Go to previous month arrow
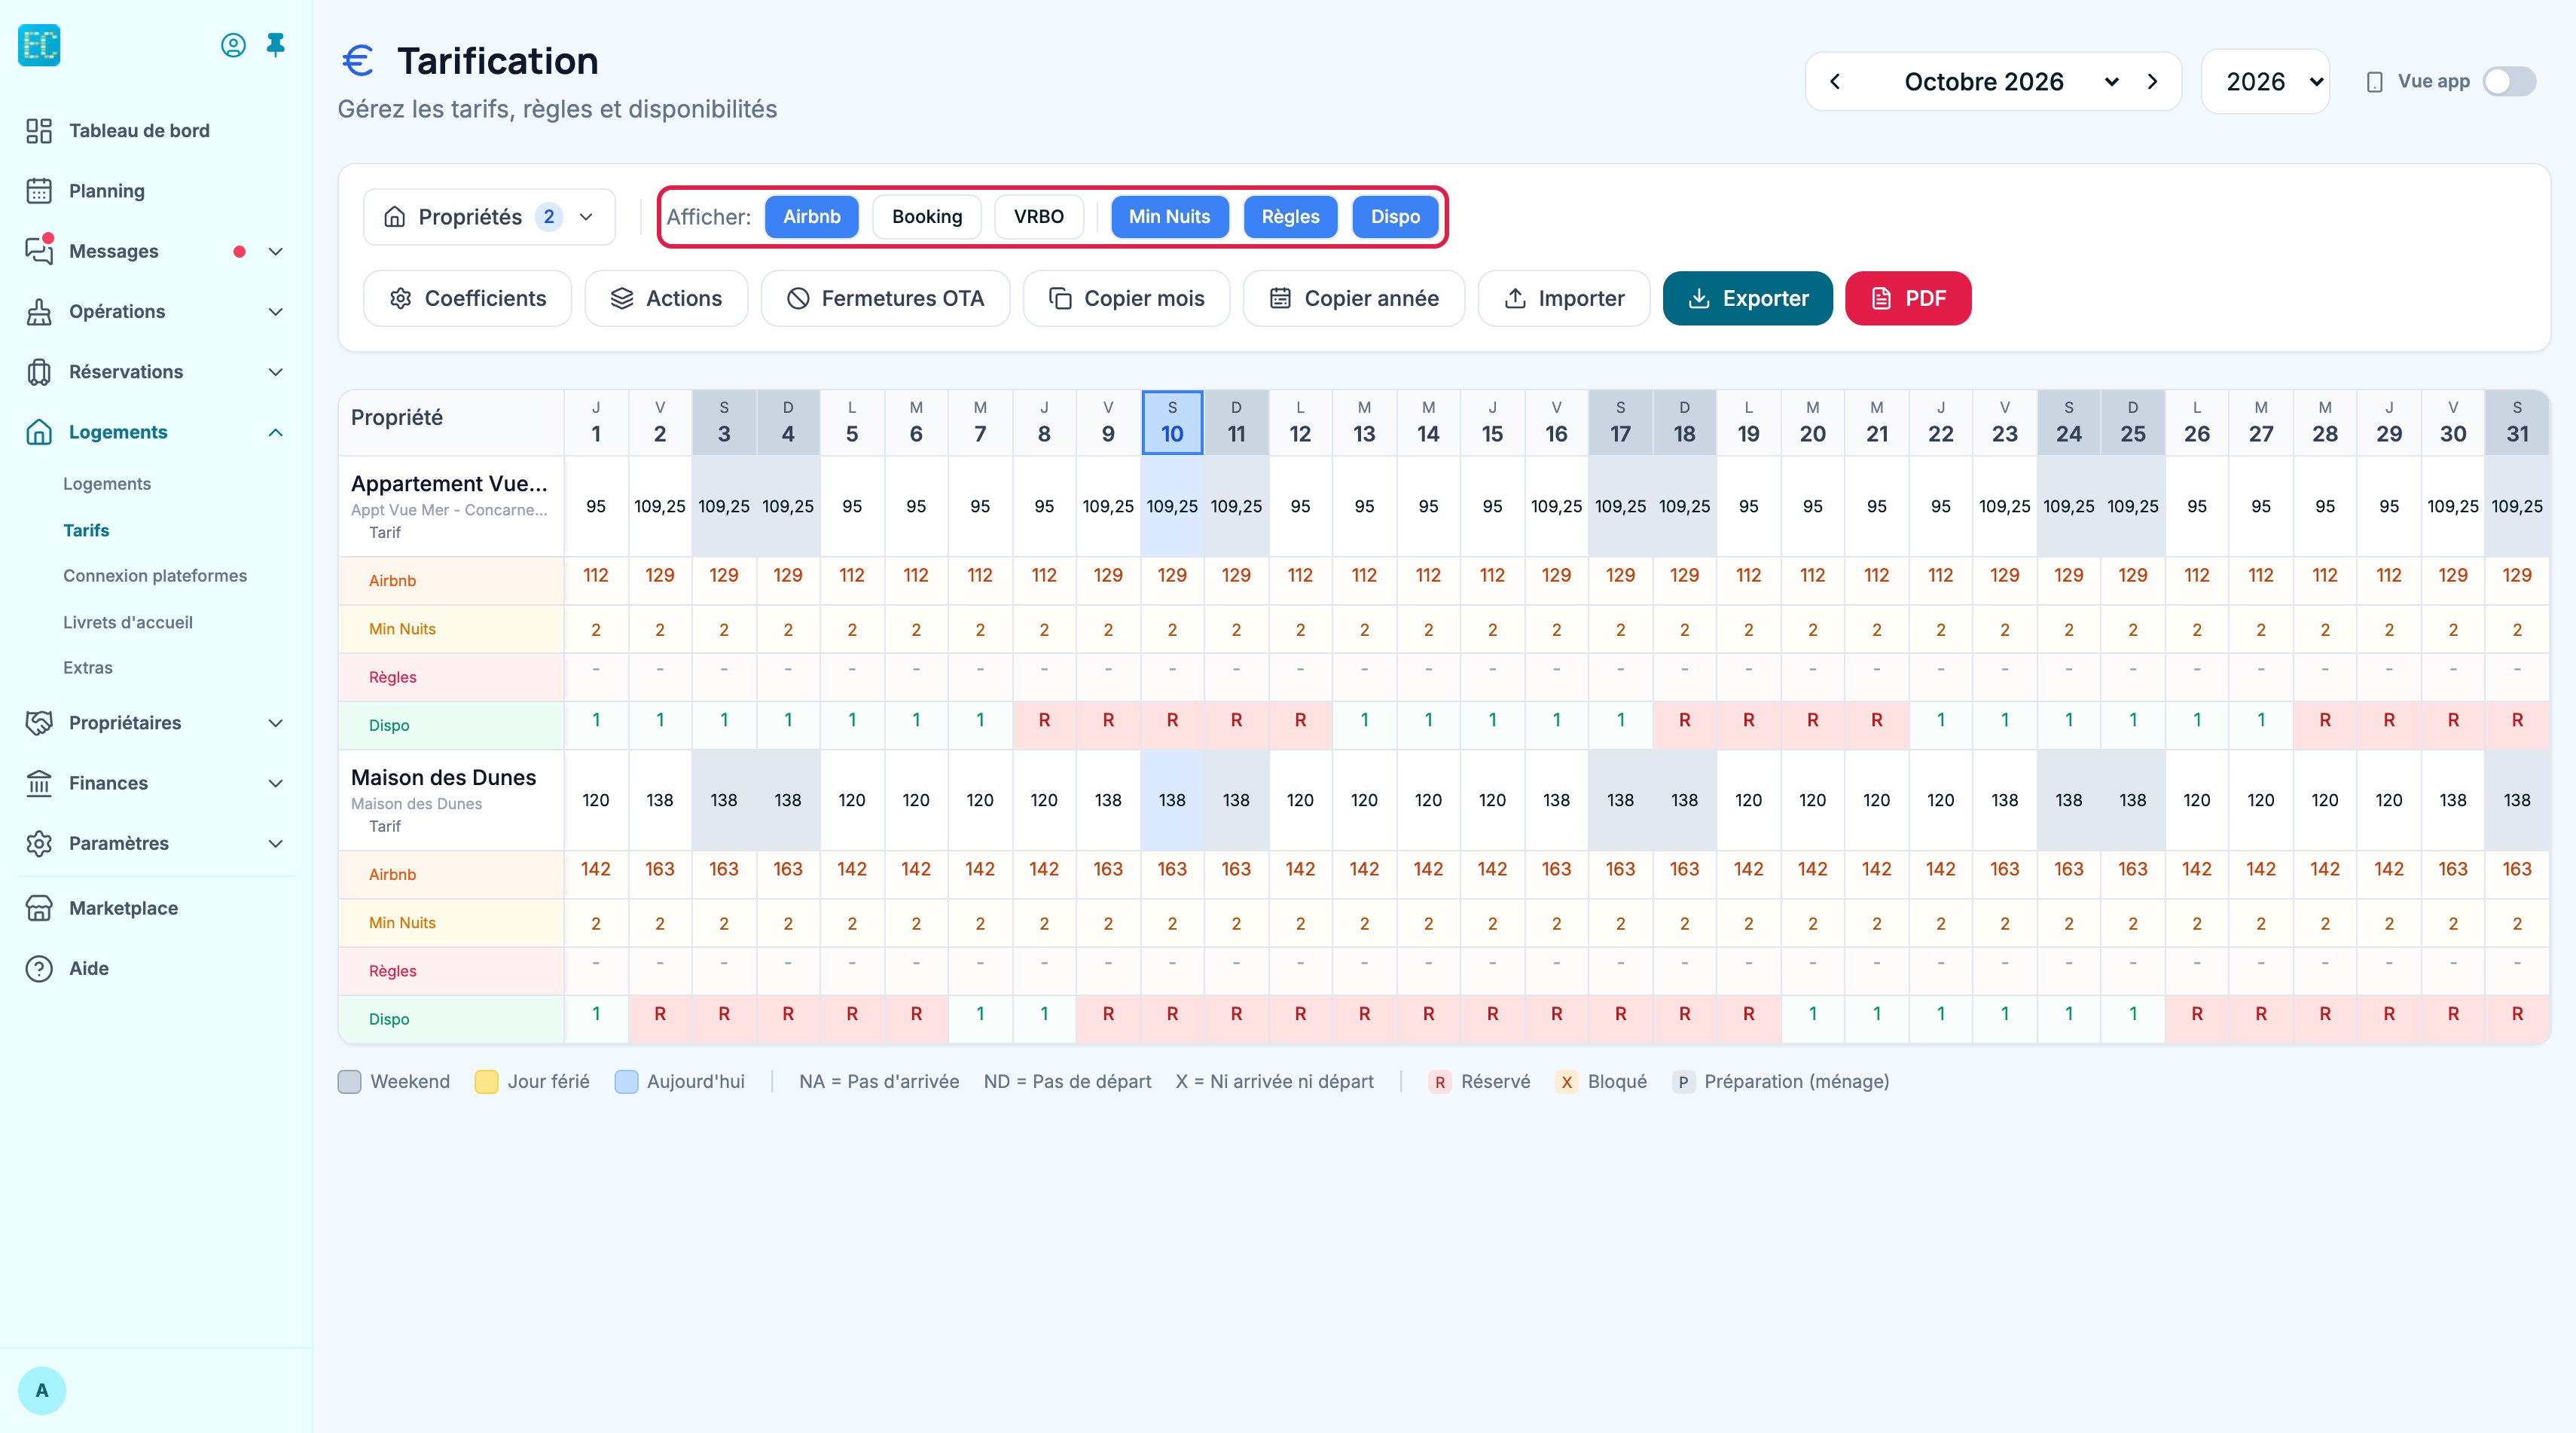The width and height of the screenshot is (2576, 1433). (x=1835, y=82)
